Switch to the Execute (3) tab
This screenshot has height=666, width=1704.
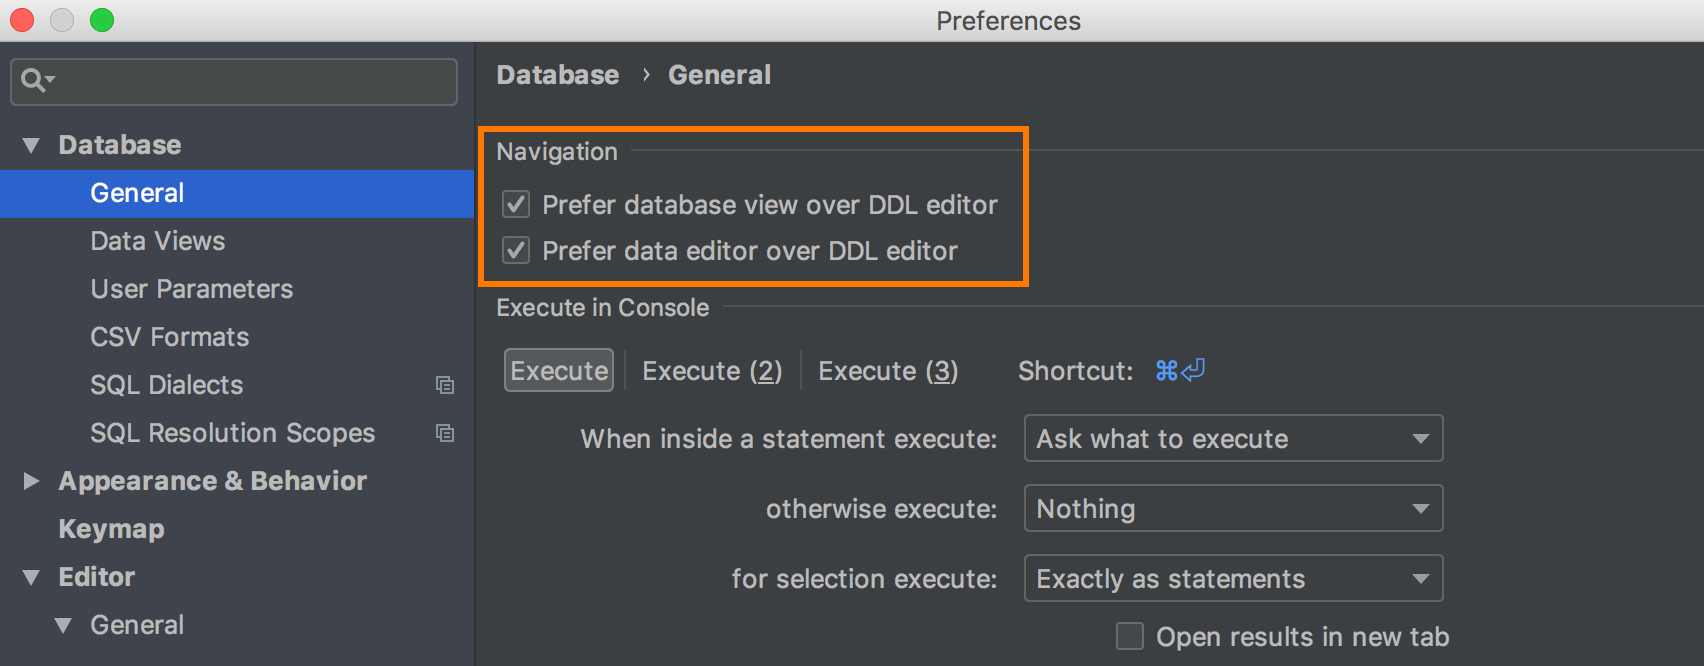click(888, 371)
